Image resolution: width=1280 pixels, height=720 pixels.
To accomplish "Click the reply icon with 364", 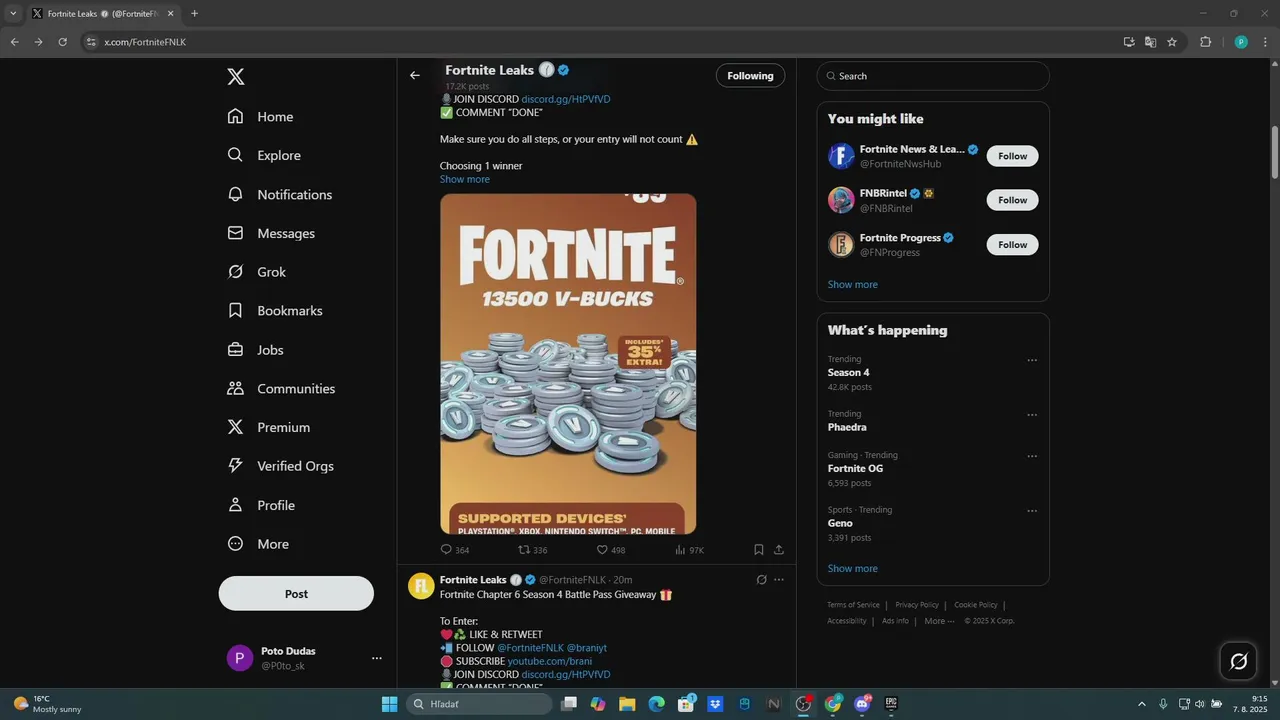I will tap(446, 550).
